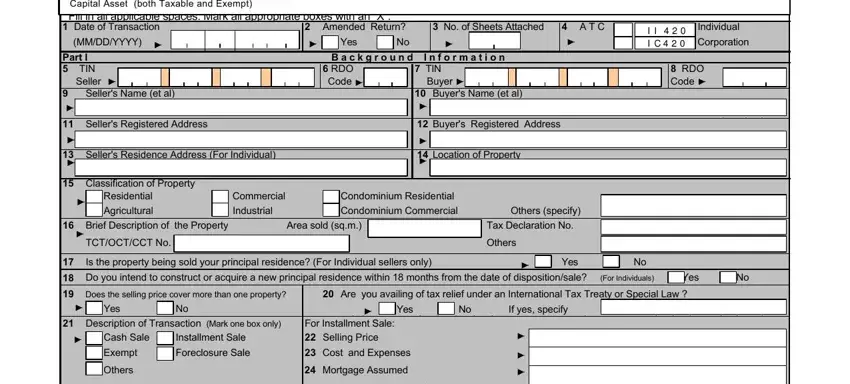The height and width of the screenshot is (384, 850).
Task: Check the Condominium Commercial box
Action: click(x=331, y=210)
